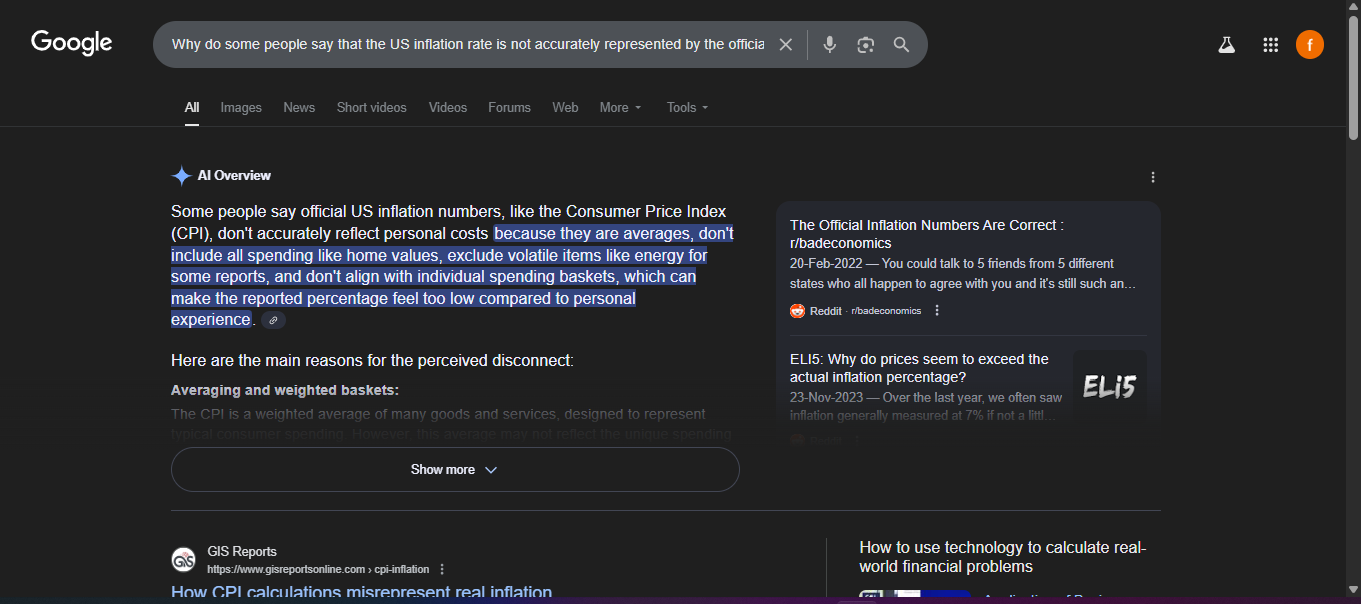Click the source link chip after 'experience'
Screen dimensions: 1361x604
273,320
